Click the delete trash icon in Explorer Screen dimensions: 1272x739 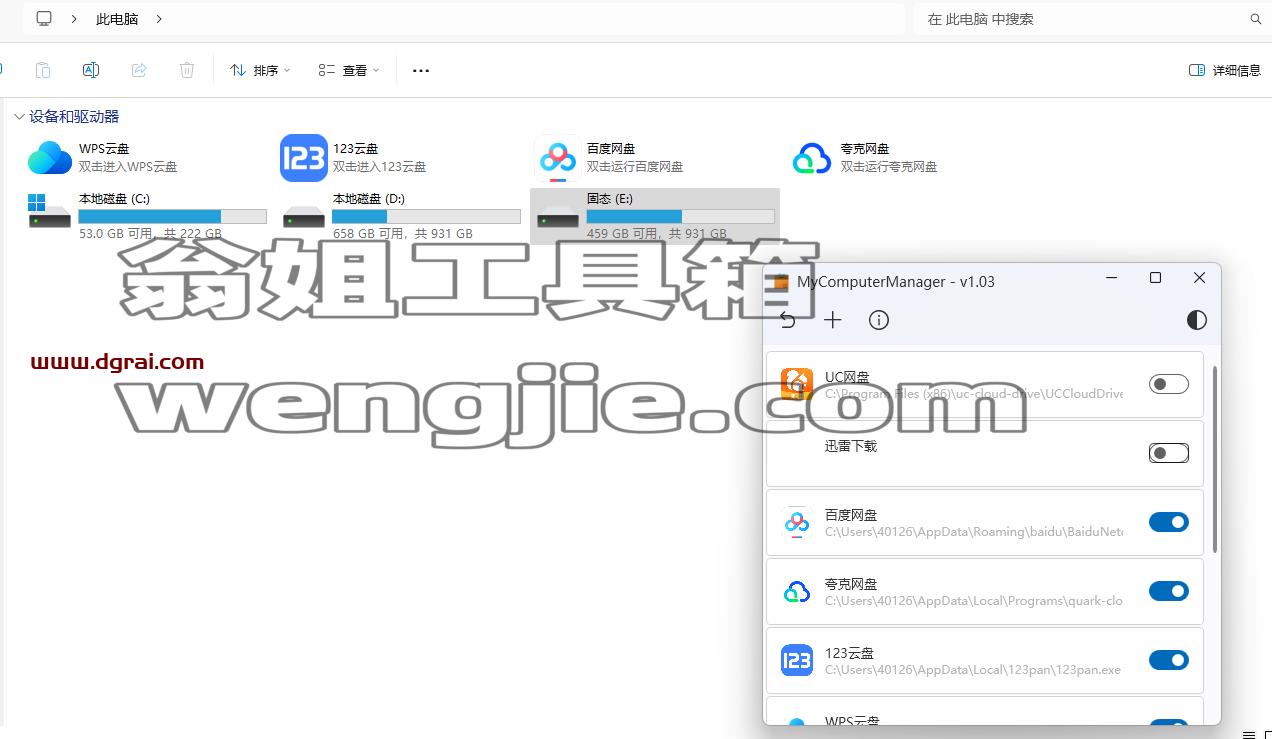tap(187, 70)
